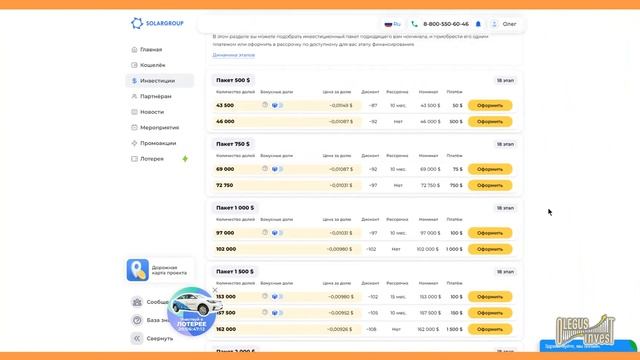The width and height of the screenshot is (640, 360).
Task: Click the SOLARGROUP logo
Action: [x=157, y=23]
